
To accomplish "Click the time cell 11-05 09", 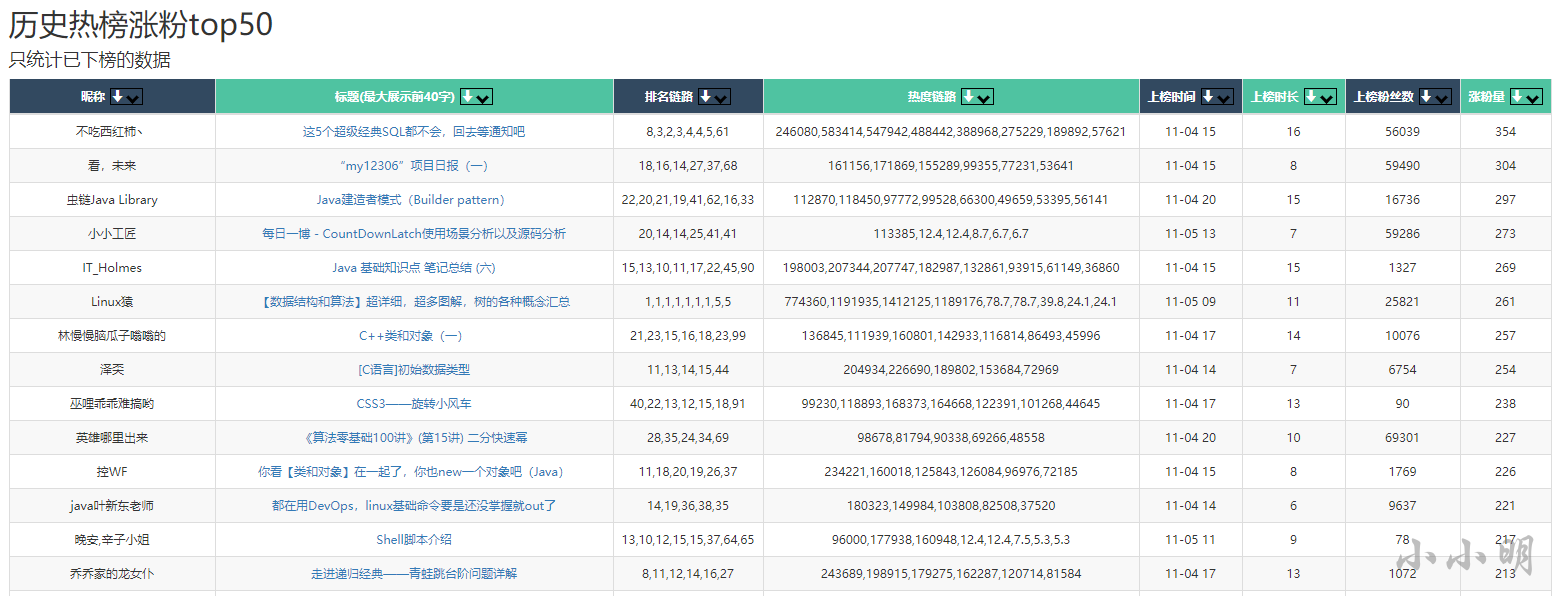I will 1191,302.
